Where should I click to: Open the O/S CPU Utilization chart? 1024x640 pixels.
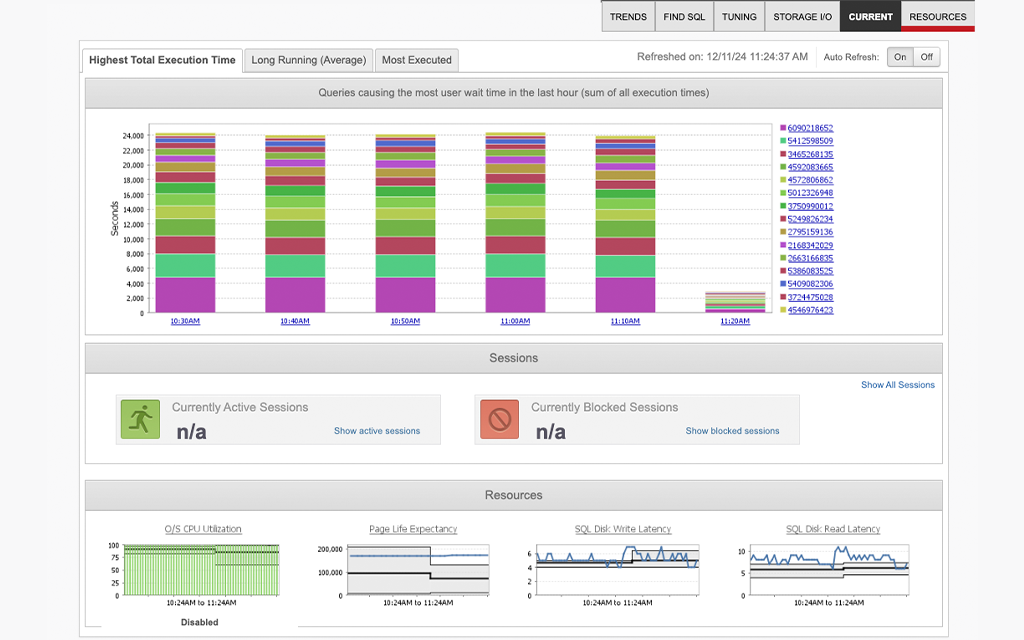click(x=203, y=529)
